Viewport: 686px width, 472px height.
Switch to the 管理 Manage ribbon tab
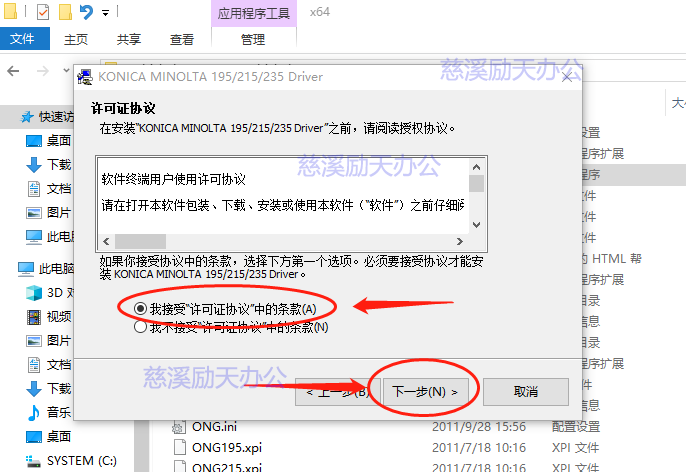[x=253, y=40]
